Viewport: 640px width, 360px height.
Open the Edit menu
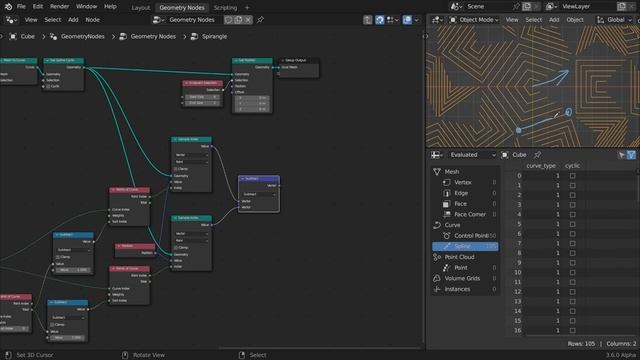(x=38, y=7)
